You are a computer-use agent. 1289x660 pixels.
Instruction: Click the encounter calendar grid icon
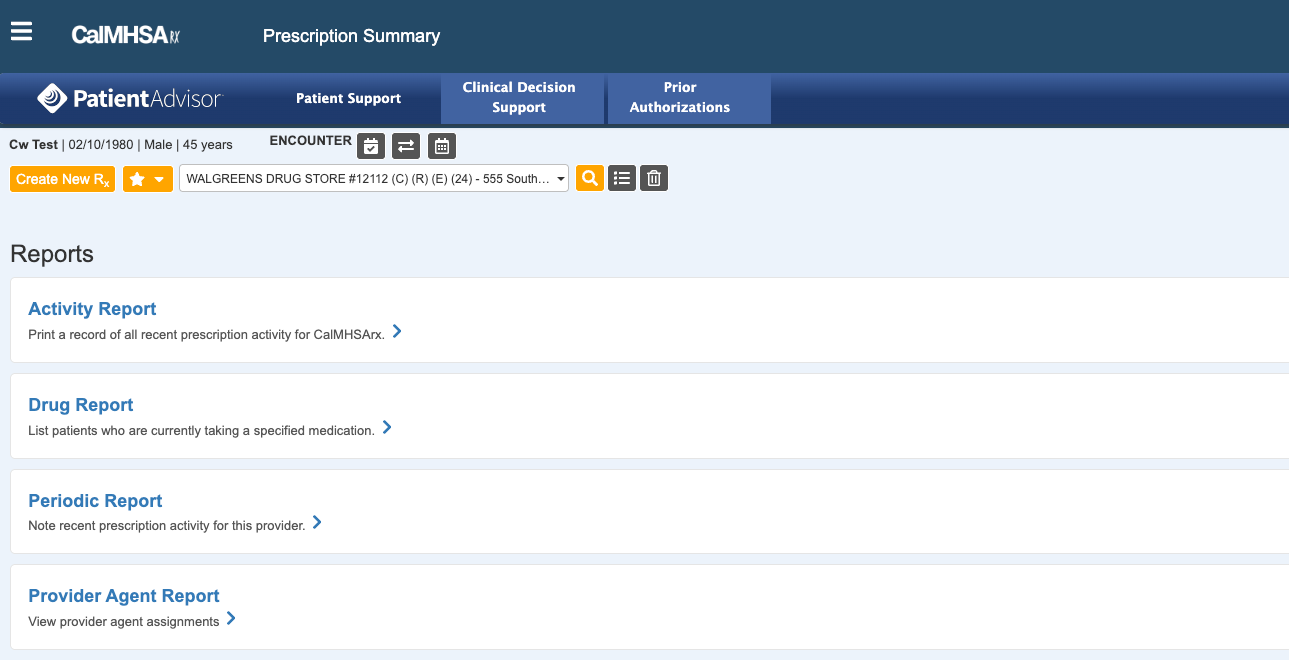(442, 146)
